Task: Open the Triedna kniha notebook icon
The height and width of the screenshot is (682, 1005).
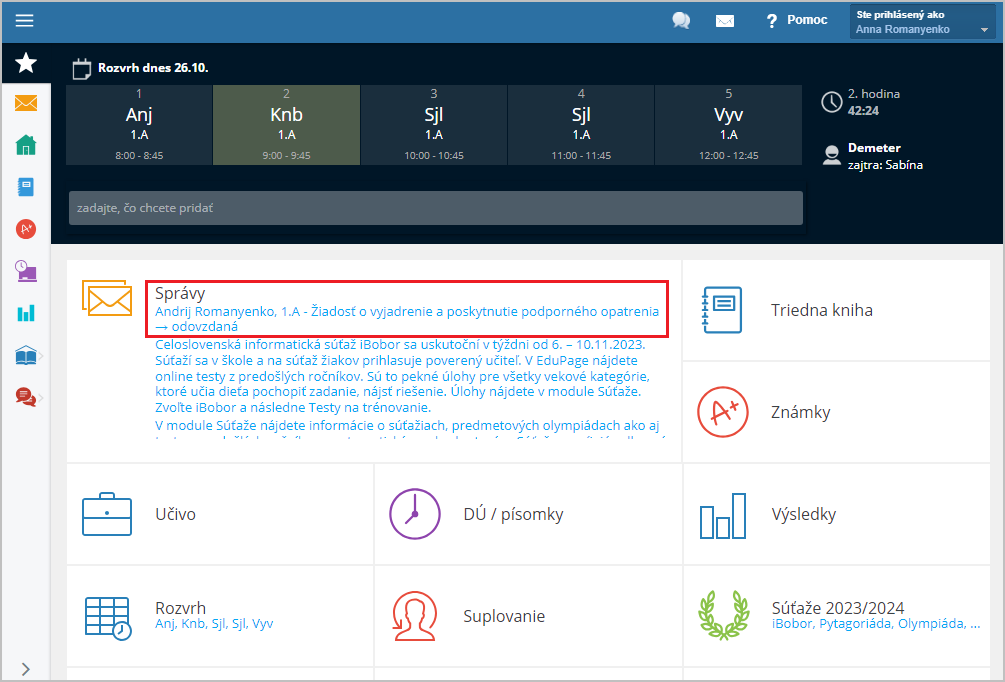Action: tap(722, 310)
